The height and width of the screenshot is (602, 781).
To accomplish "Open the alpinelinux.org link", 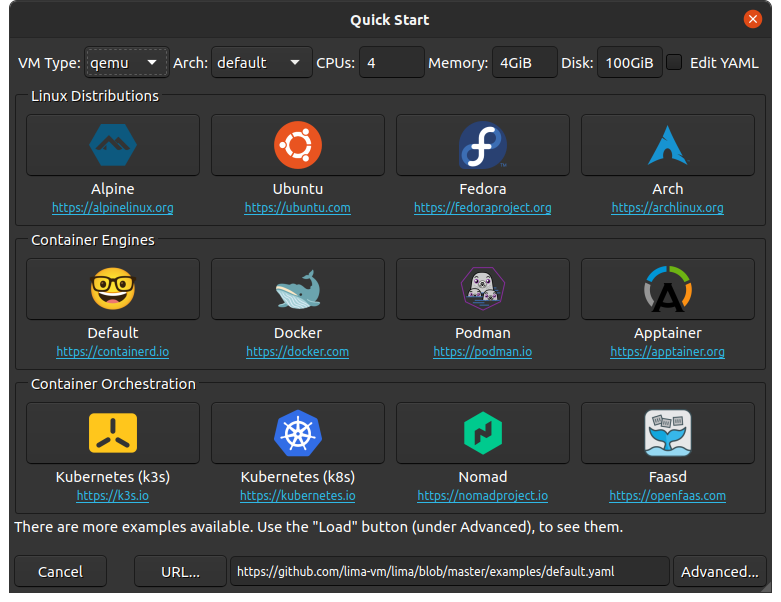I will coord(113,208).
